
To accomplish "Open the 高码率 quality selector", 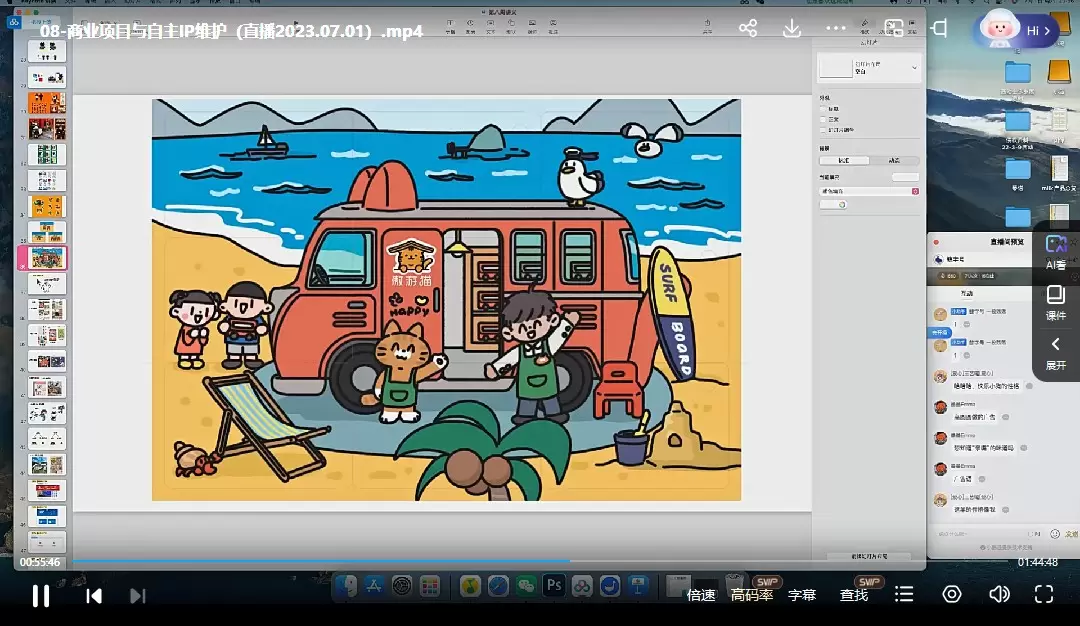I will pyautogui.click(x=752, y=595).
